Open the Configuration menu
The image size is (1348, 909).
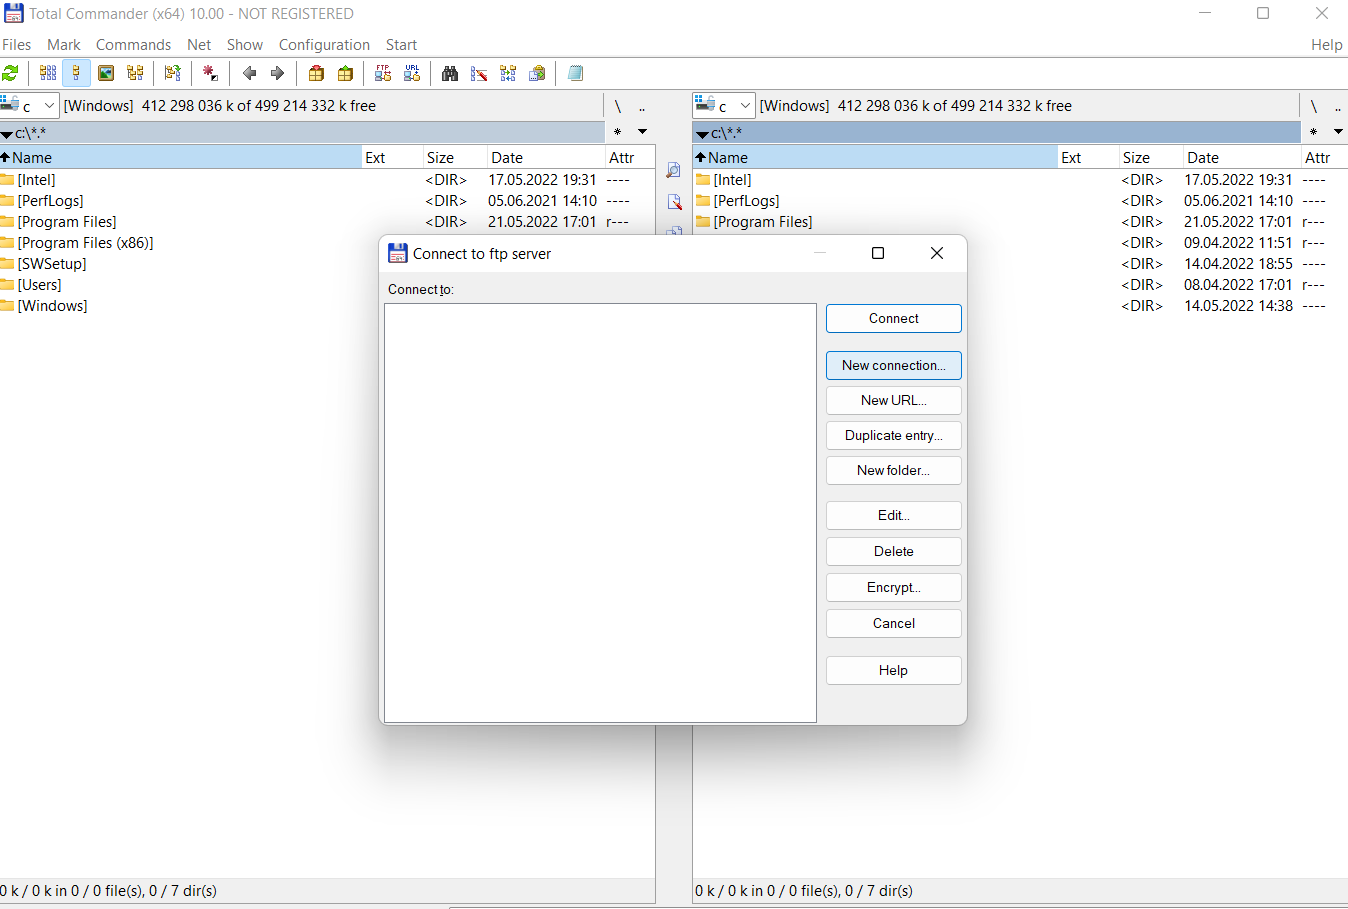(x=324, y=45)
